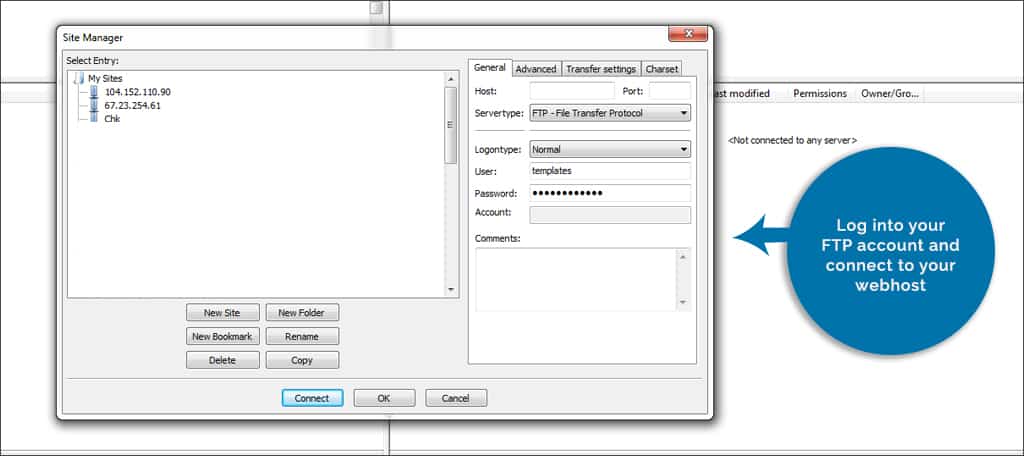Viewport: 1024px width, 456px height.
Task: Switch to the General tab
Action: click(x=490, y=68)
